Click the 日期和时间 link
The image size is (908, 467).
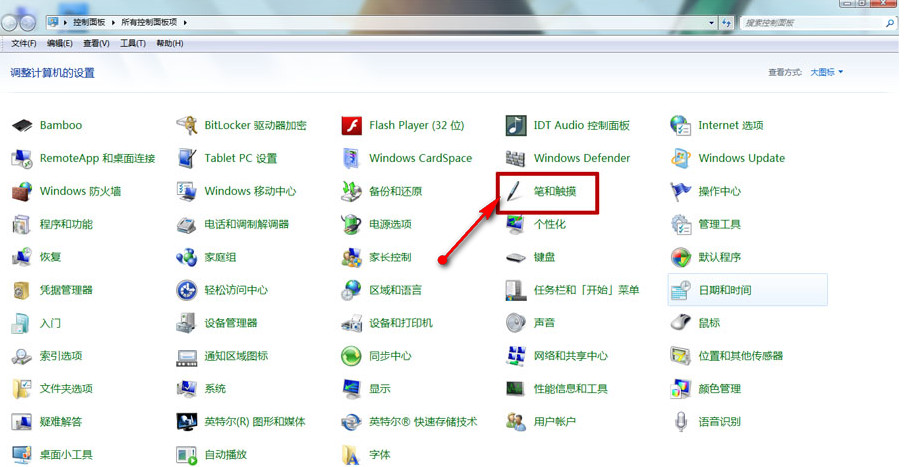(725, 290)
